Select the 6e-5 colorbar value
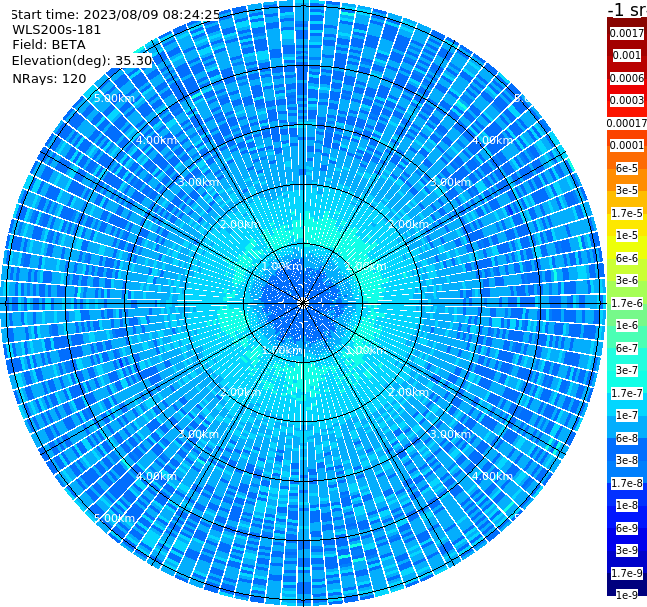The height and width of the screenshot is (607, 647). pyautogui.click(x=627, y=168)
